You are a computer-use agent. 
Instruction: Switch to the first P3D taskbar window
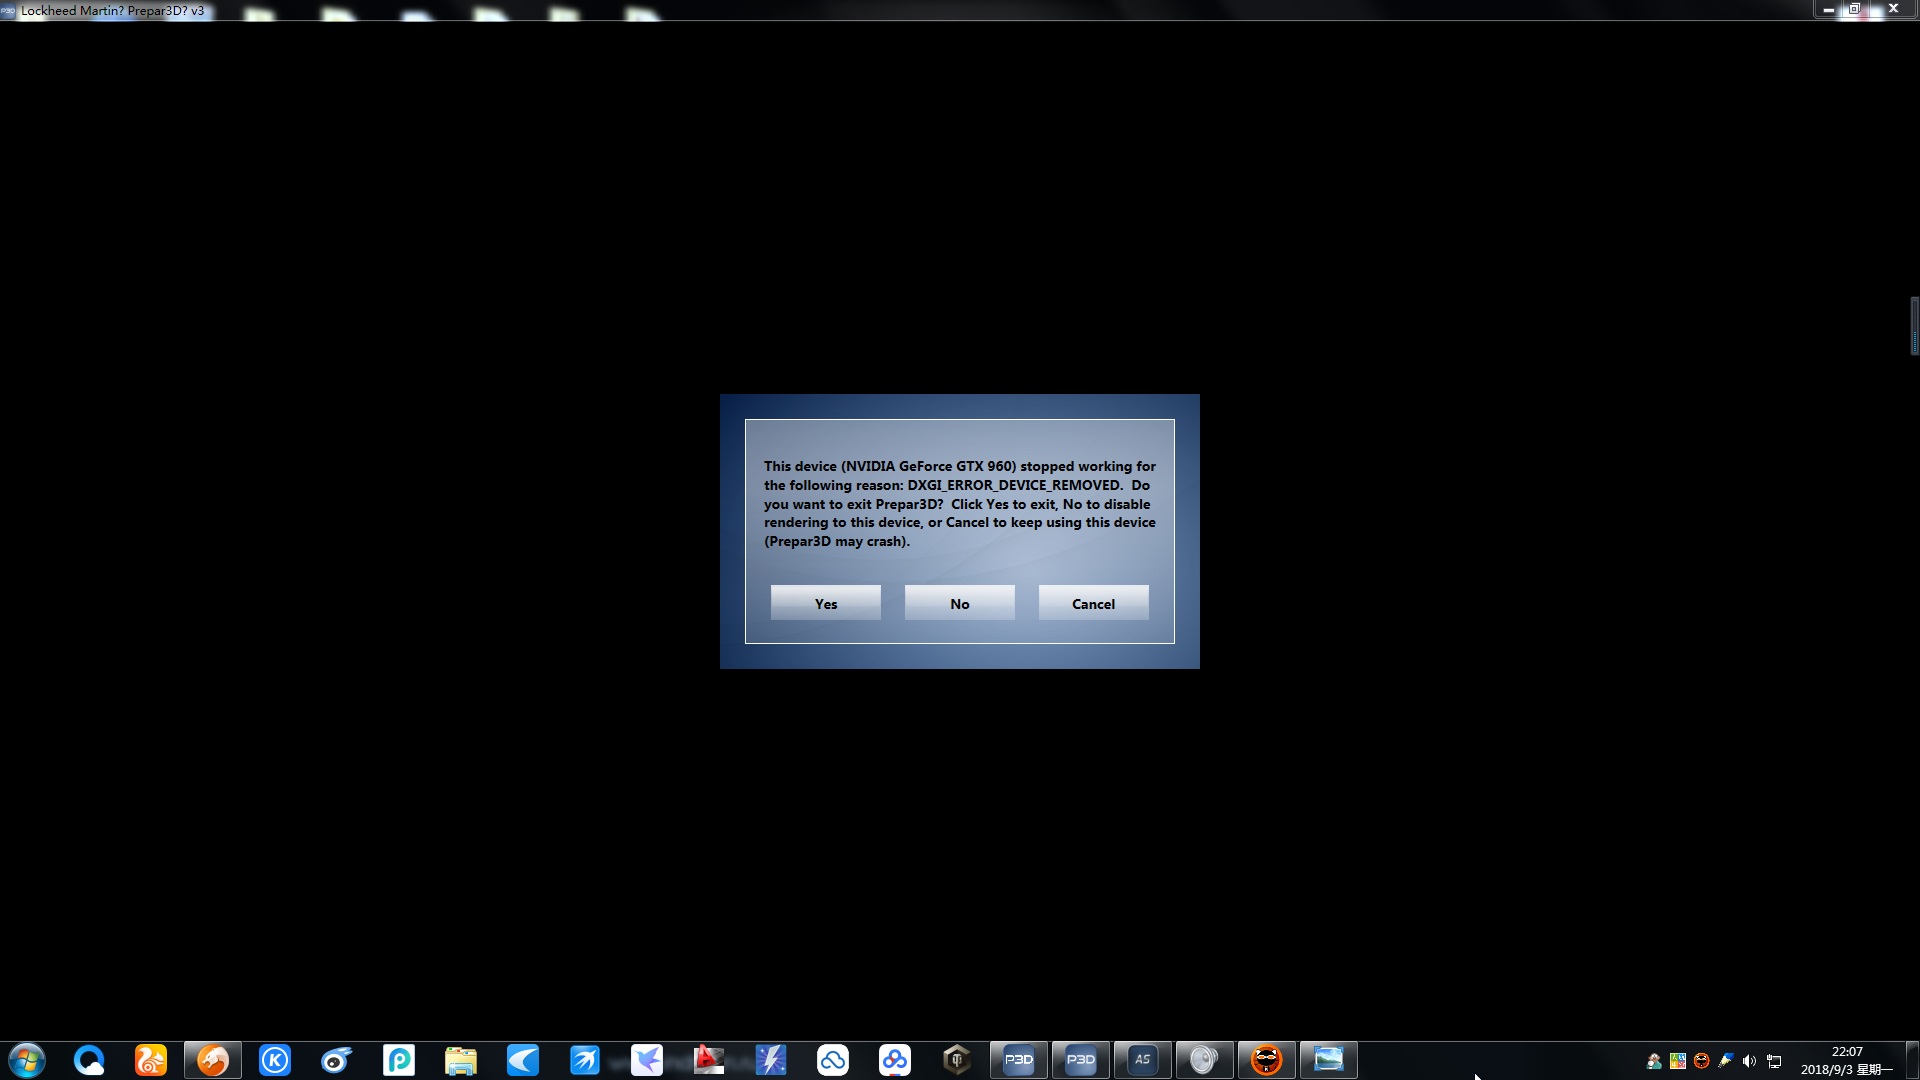coord(1019,1060)
